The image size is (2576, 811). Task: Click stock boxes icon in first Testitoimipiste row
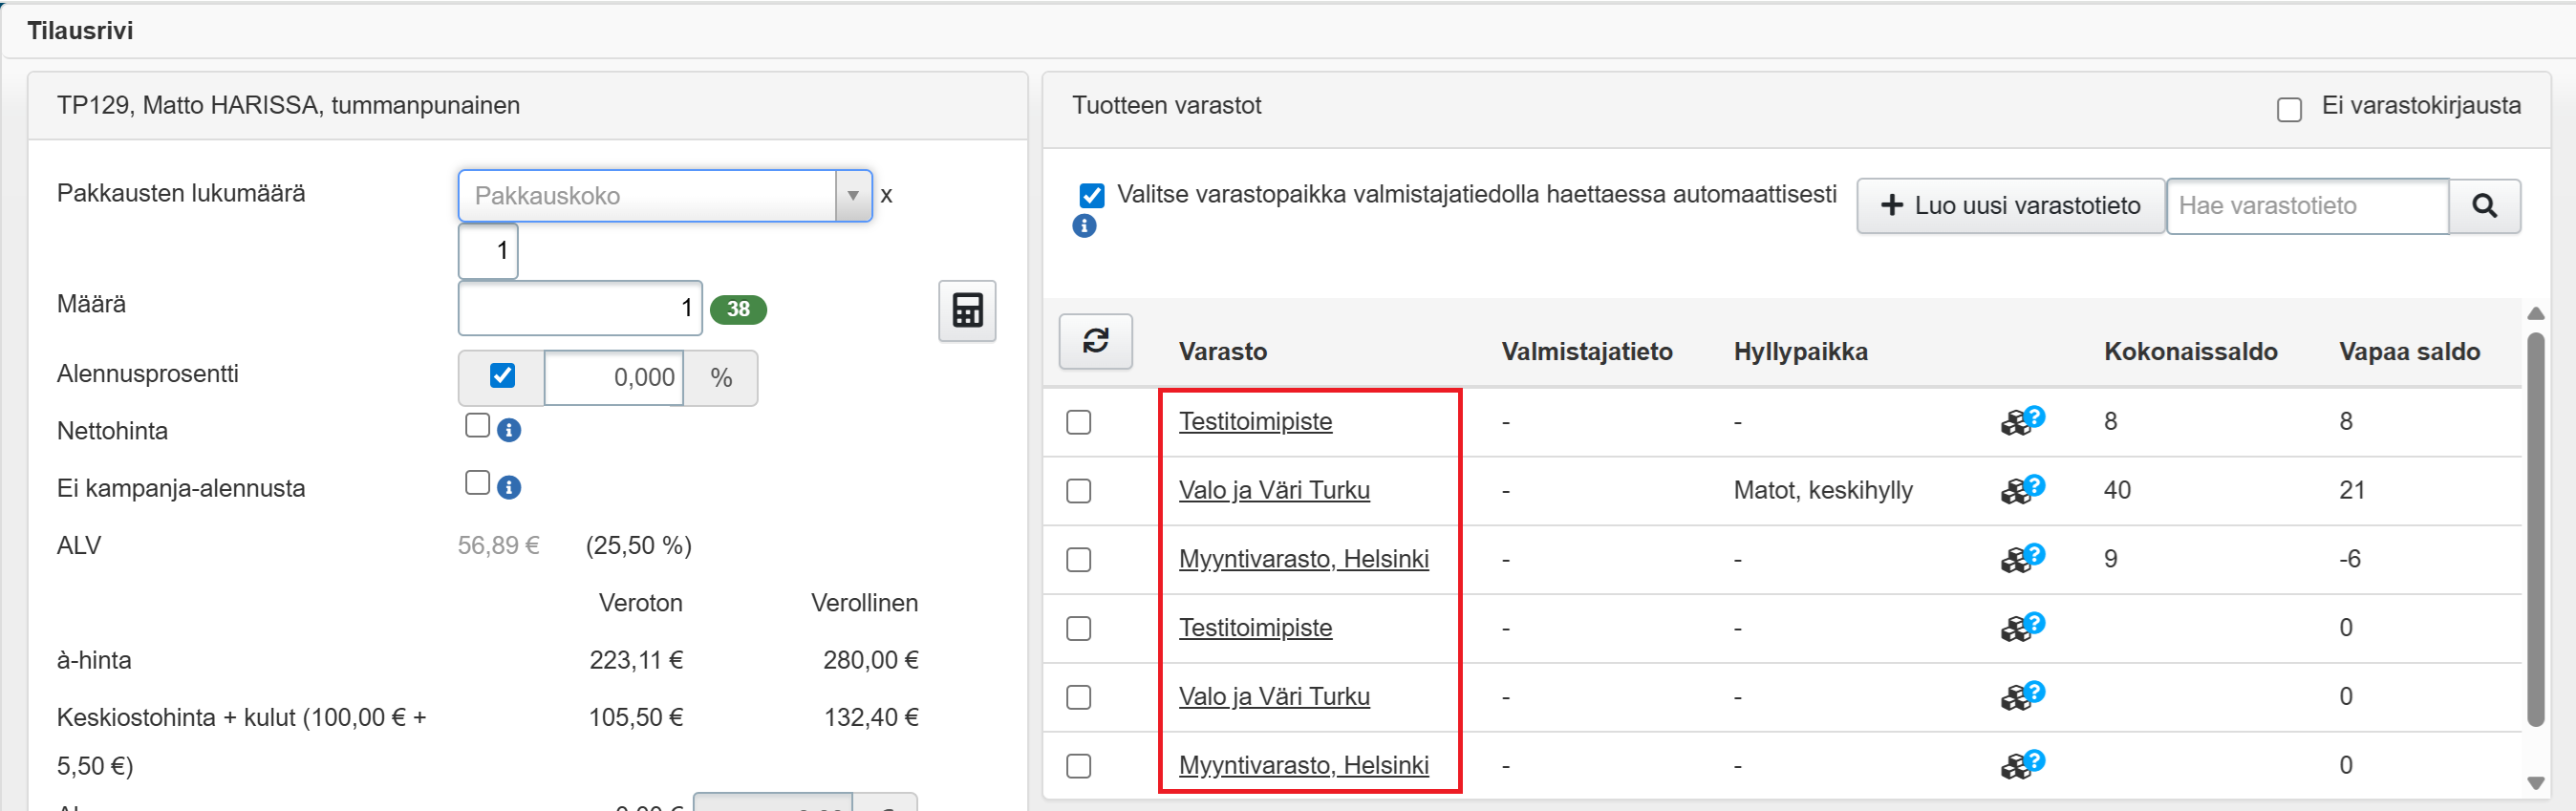pyautogui.click(x=2021, y=421)
